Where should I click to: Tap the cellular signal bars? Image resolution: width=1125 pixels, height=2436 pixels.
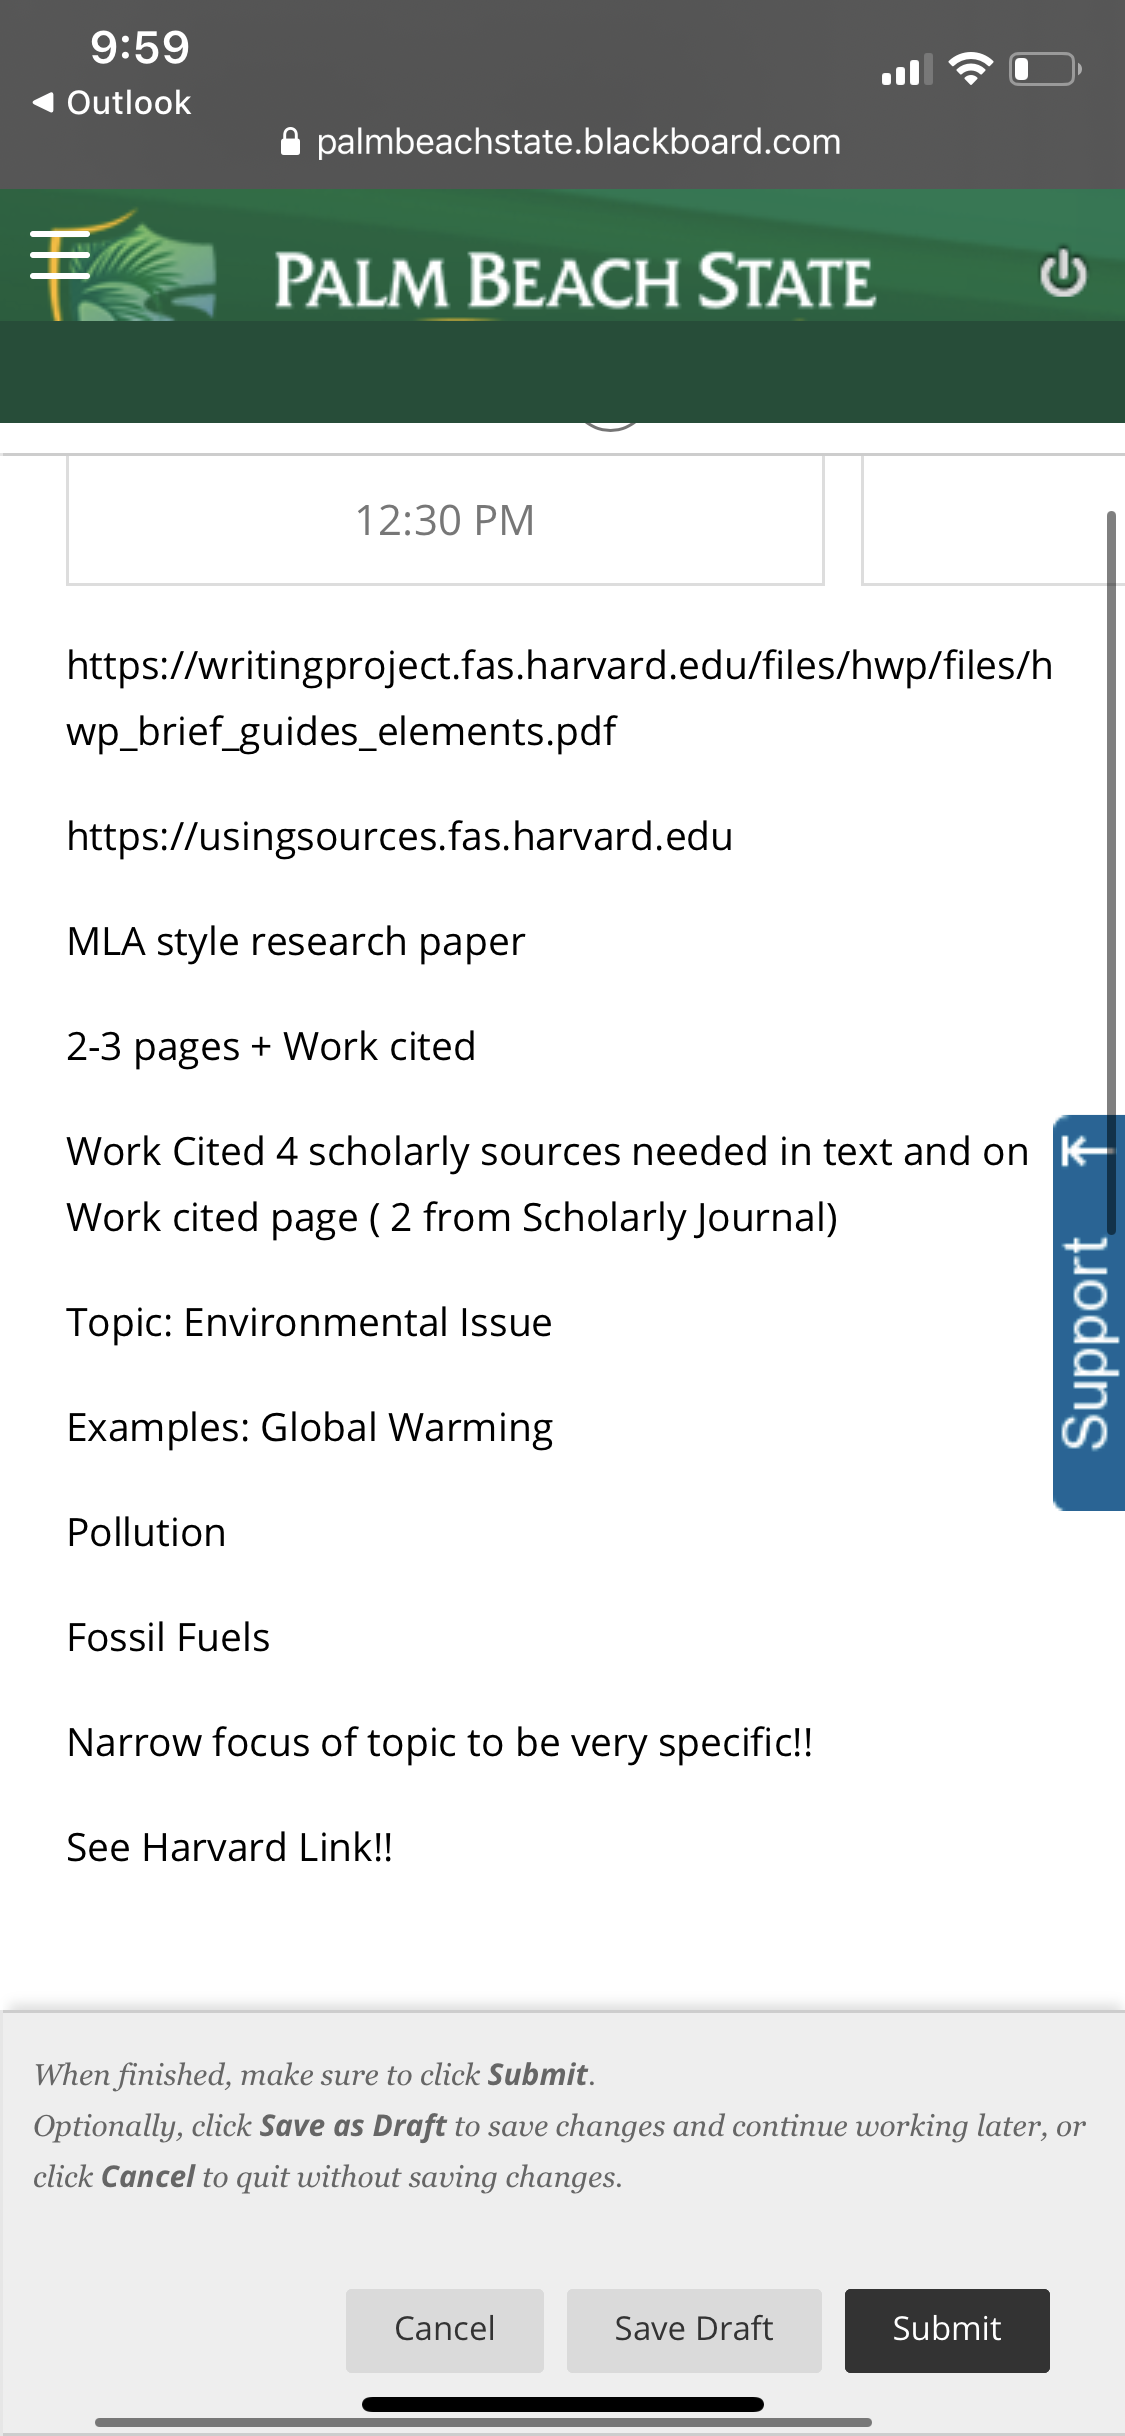point(907,70)
